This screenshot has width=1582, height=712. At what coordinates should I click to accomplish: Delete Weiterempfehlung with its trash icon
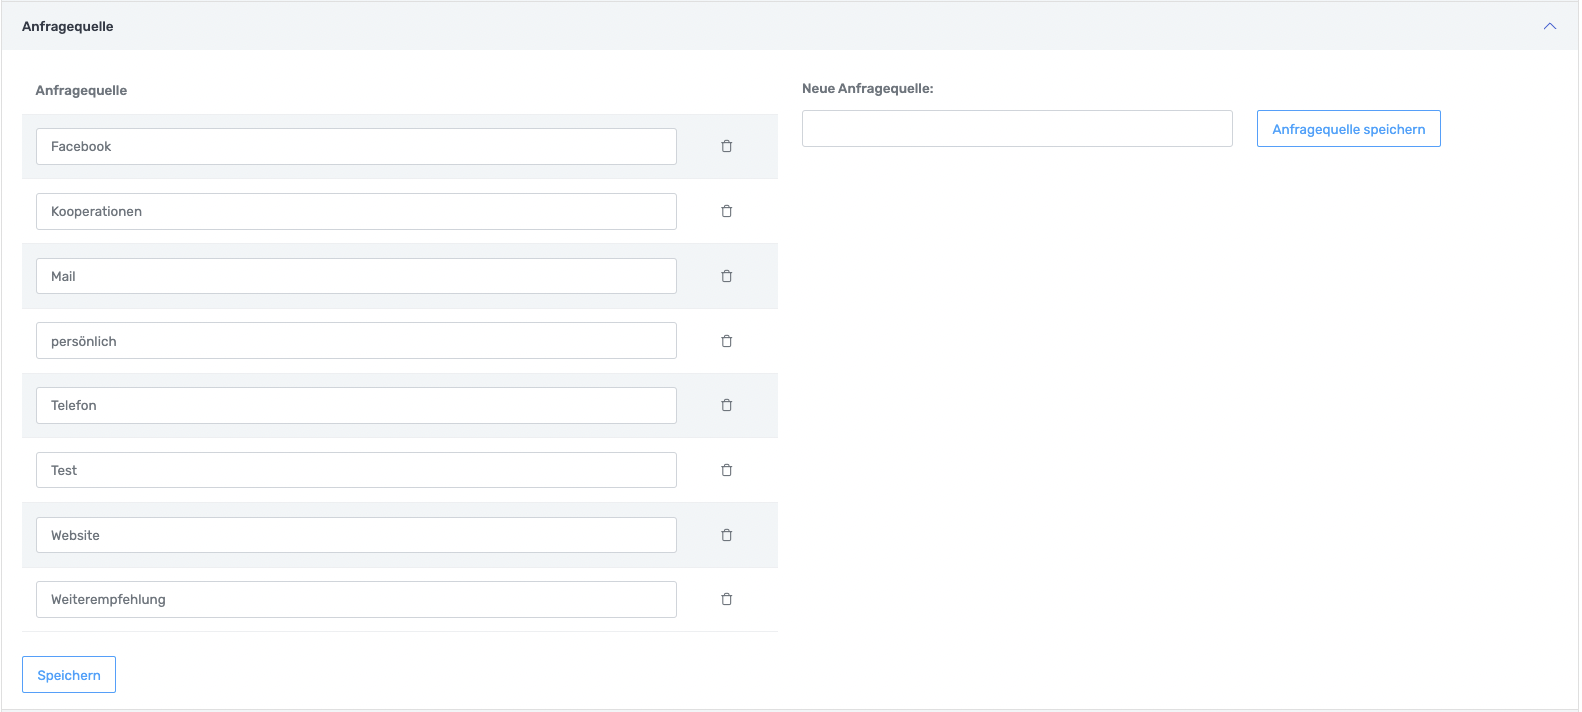point(727,599)
